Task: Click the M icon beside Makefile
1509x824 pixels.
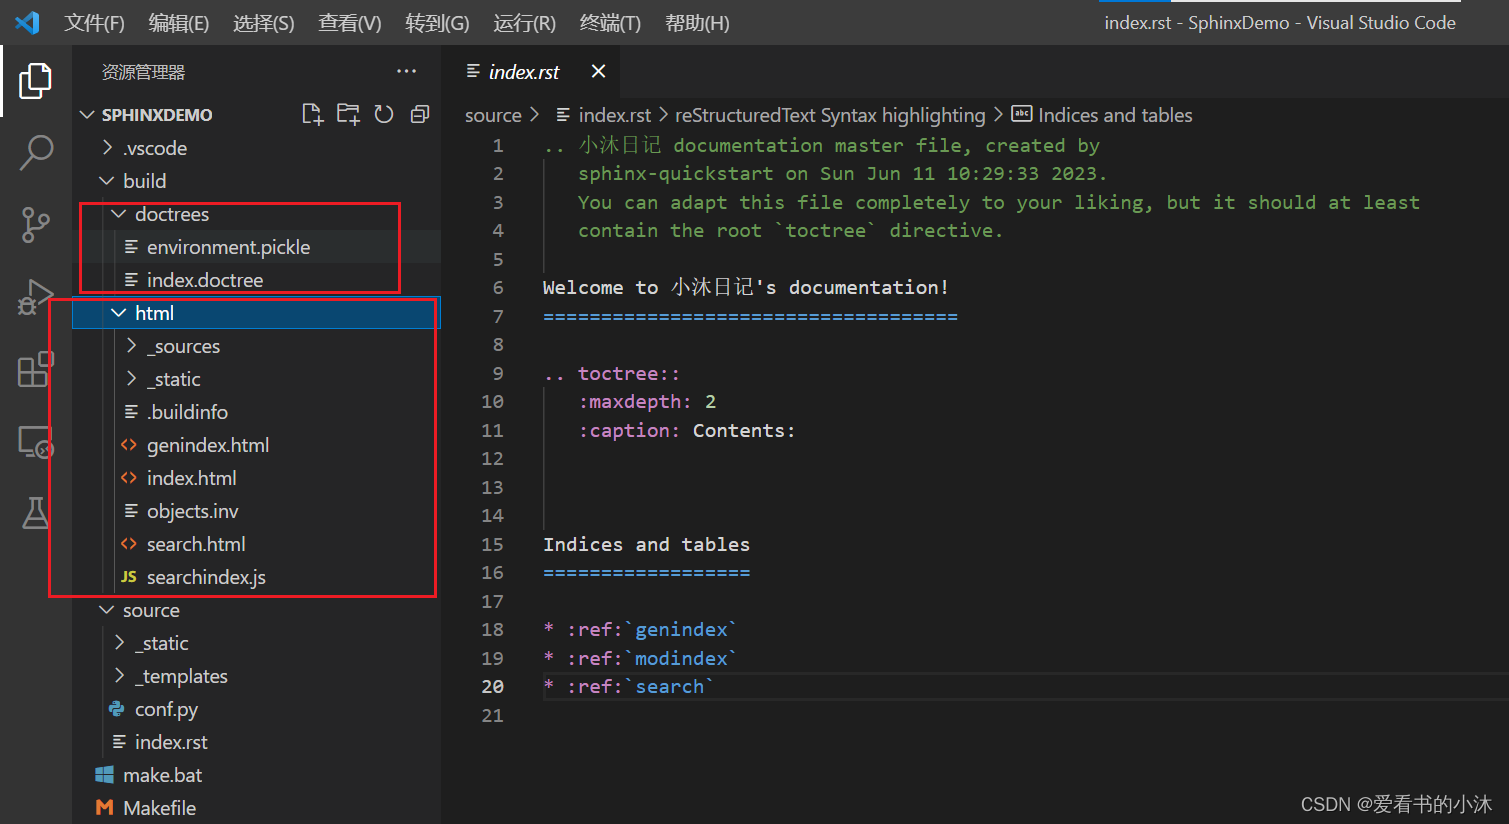Action: click(104, 808)
